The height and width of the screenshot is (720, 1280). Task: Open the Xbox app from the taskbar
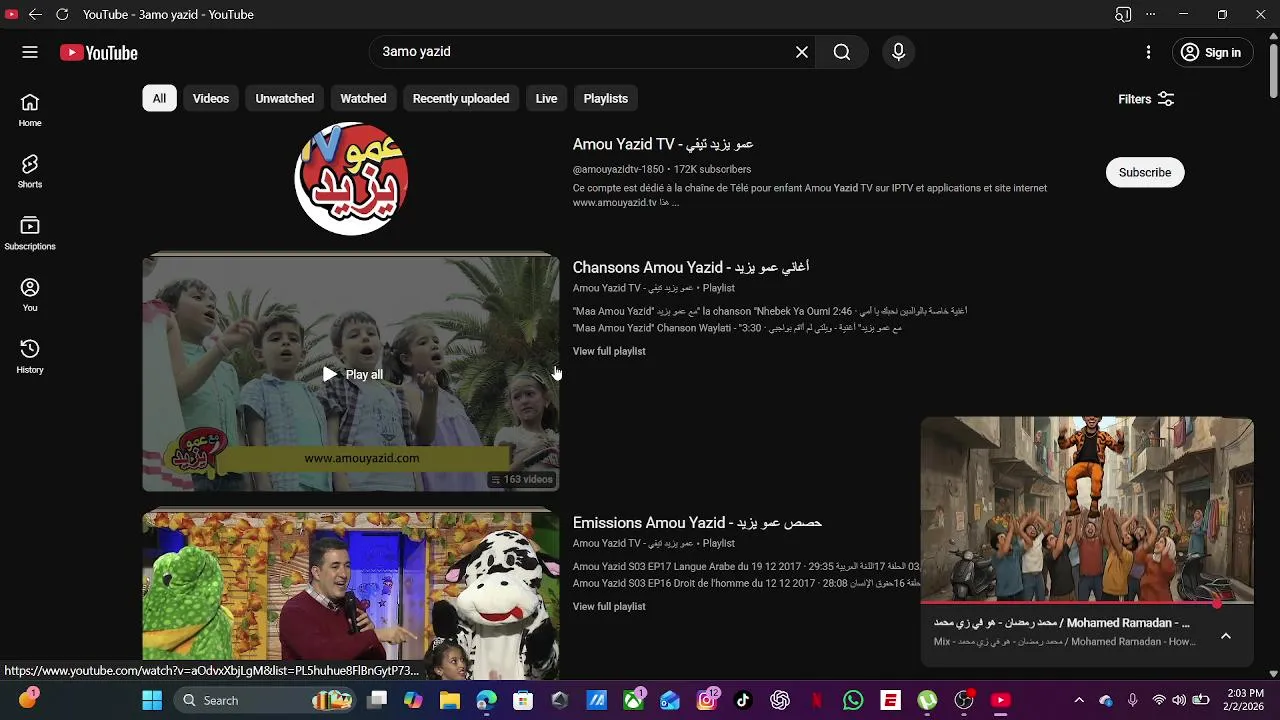pyautogui.click(x=634, y=700)
